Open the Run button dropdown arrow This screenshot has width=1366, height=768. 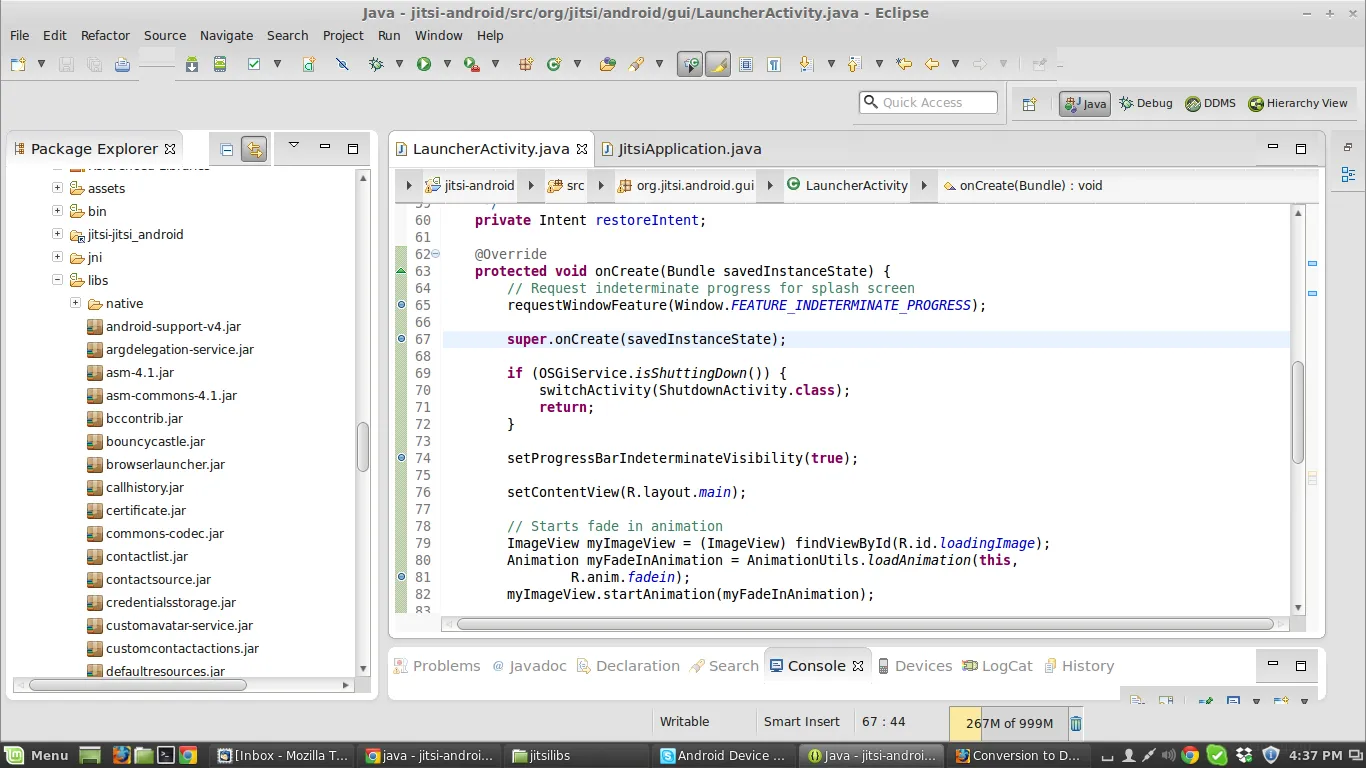tap(446, 64)
